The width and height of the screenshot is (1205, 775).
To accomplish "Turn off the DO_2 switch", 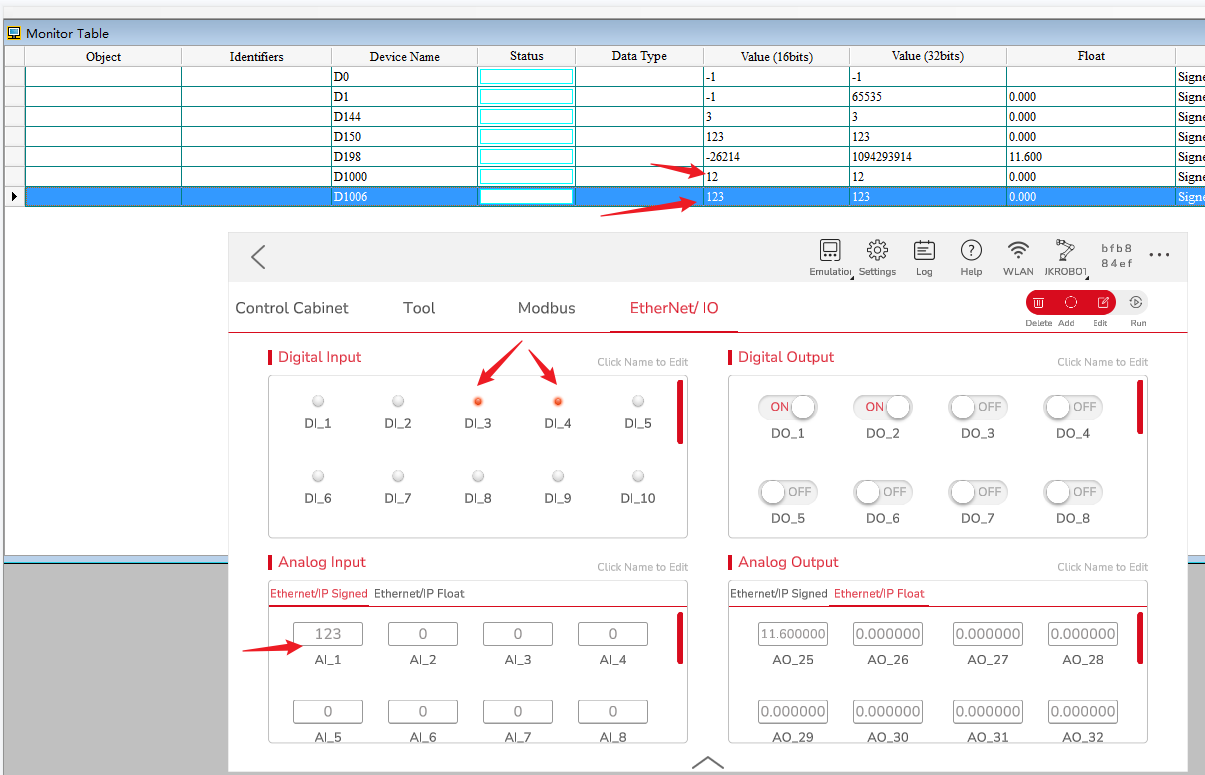I will (x=882, y=407).
